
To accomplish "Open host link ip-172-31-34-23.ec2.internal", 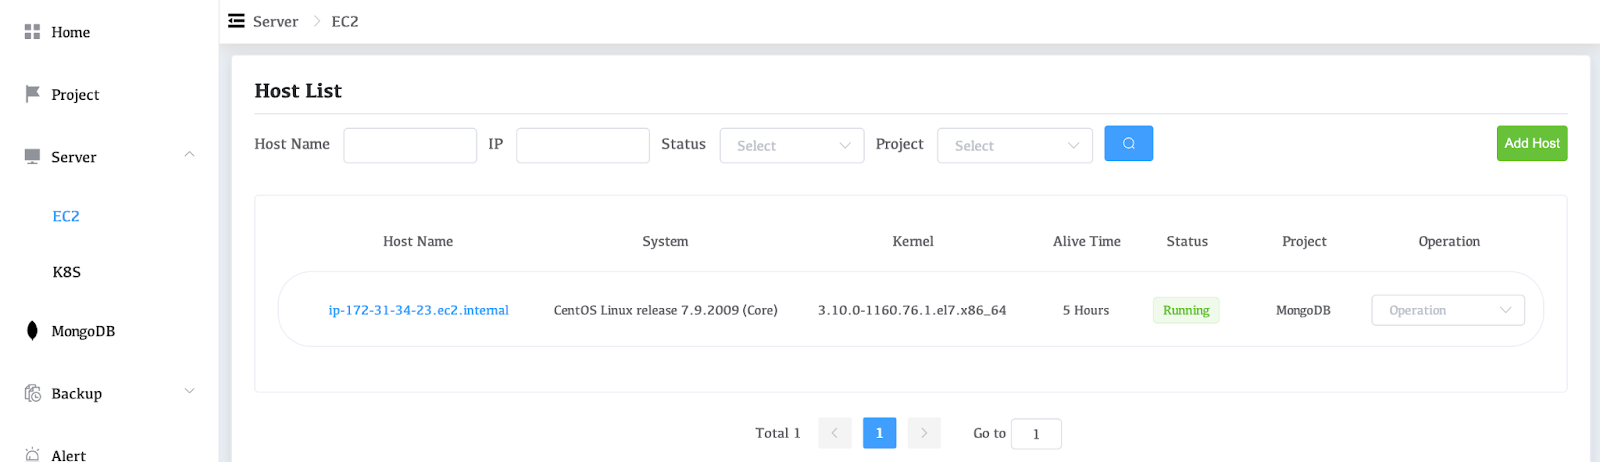I will click(x=418, y=310).
